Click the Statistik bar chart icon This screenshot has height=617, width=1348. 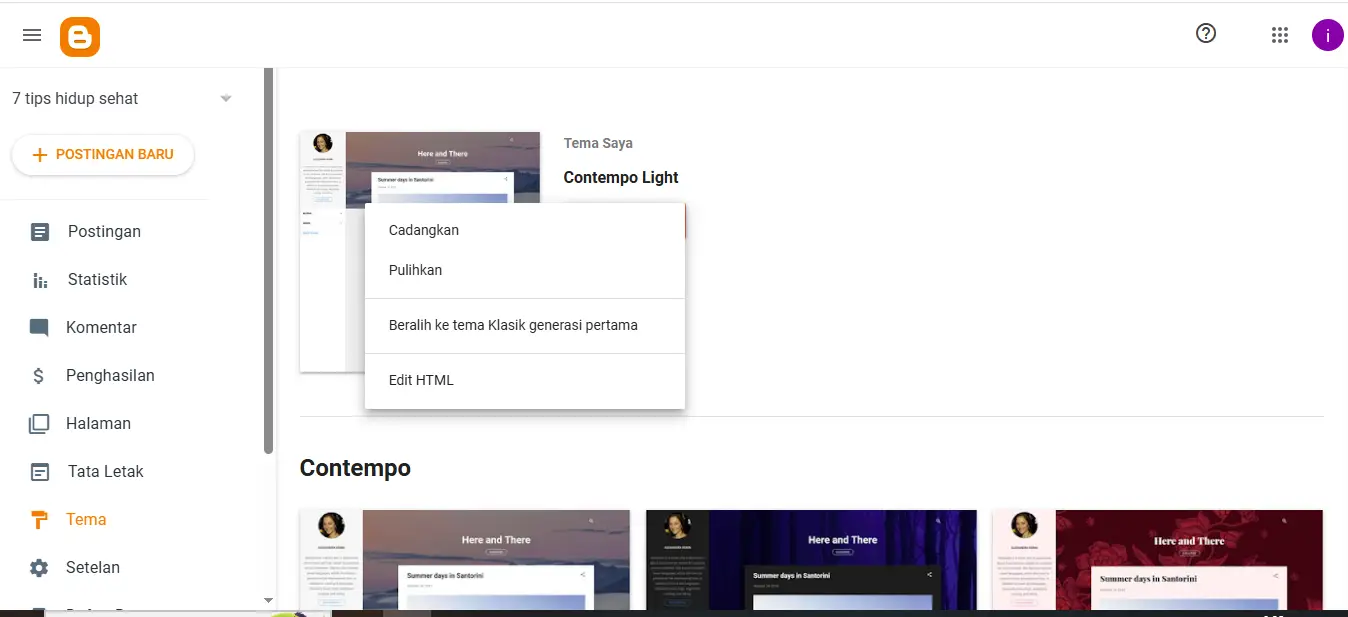(40, 280)
